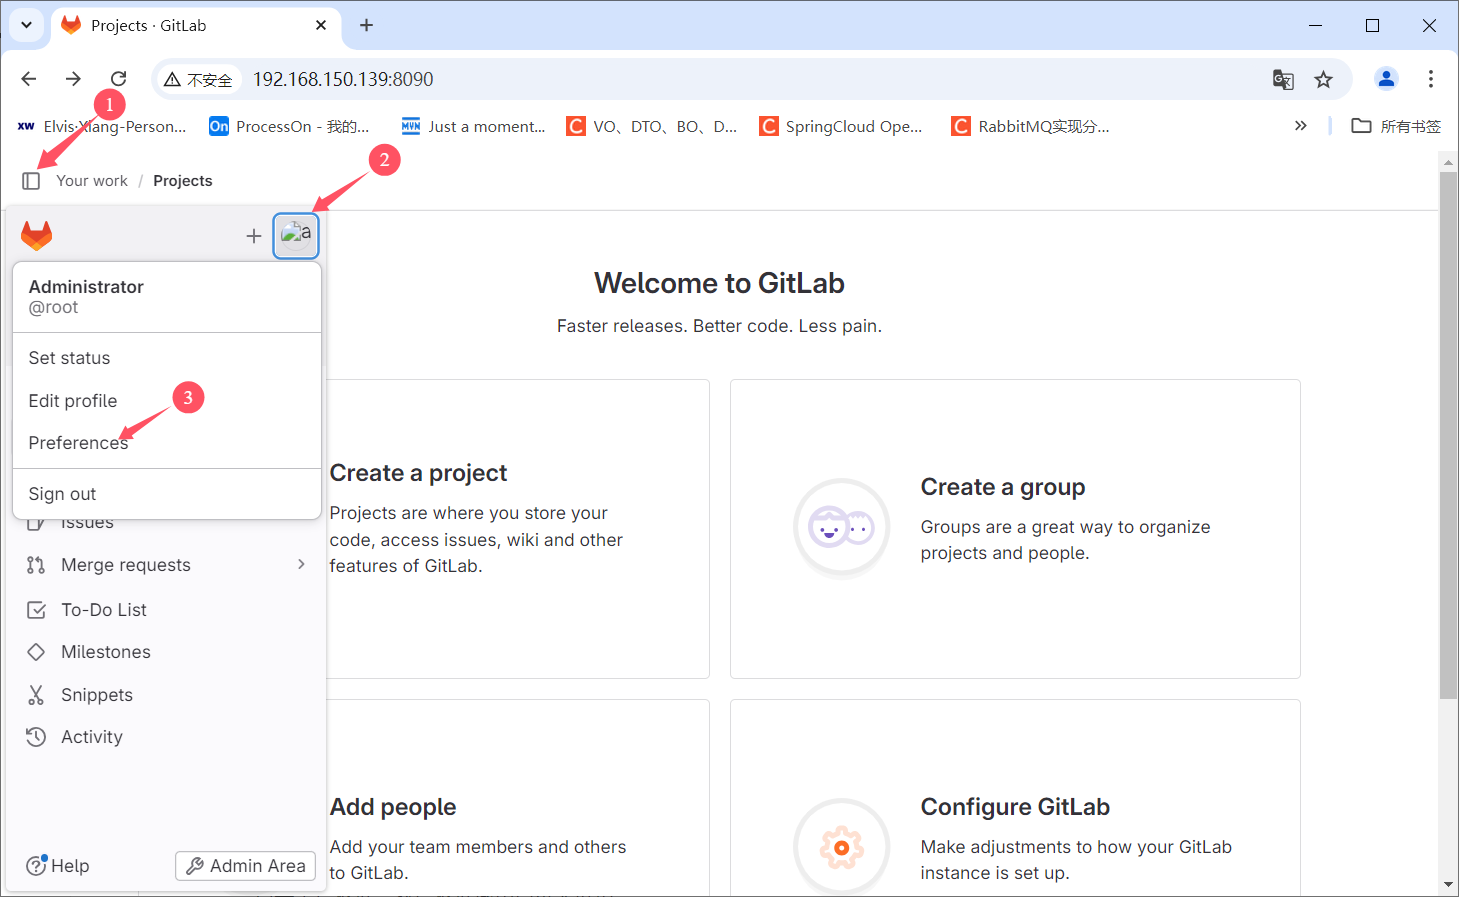Close the Projects · GitLab tab
Viewport: 1459px width, 897px height.
point(321,25)
